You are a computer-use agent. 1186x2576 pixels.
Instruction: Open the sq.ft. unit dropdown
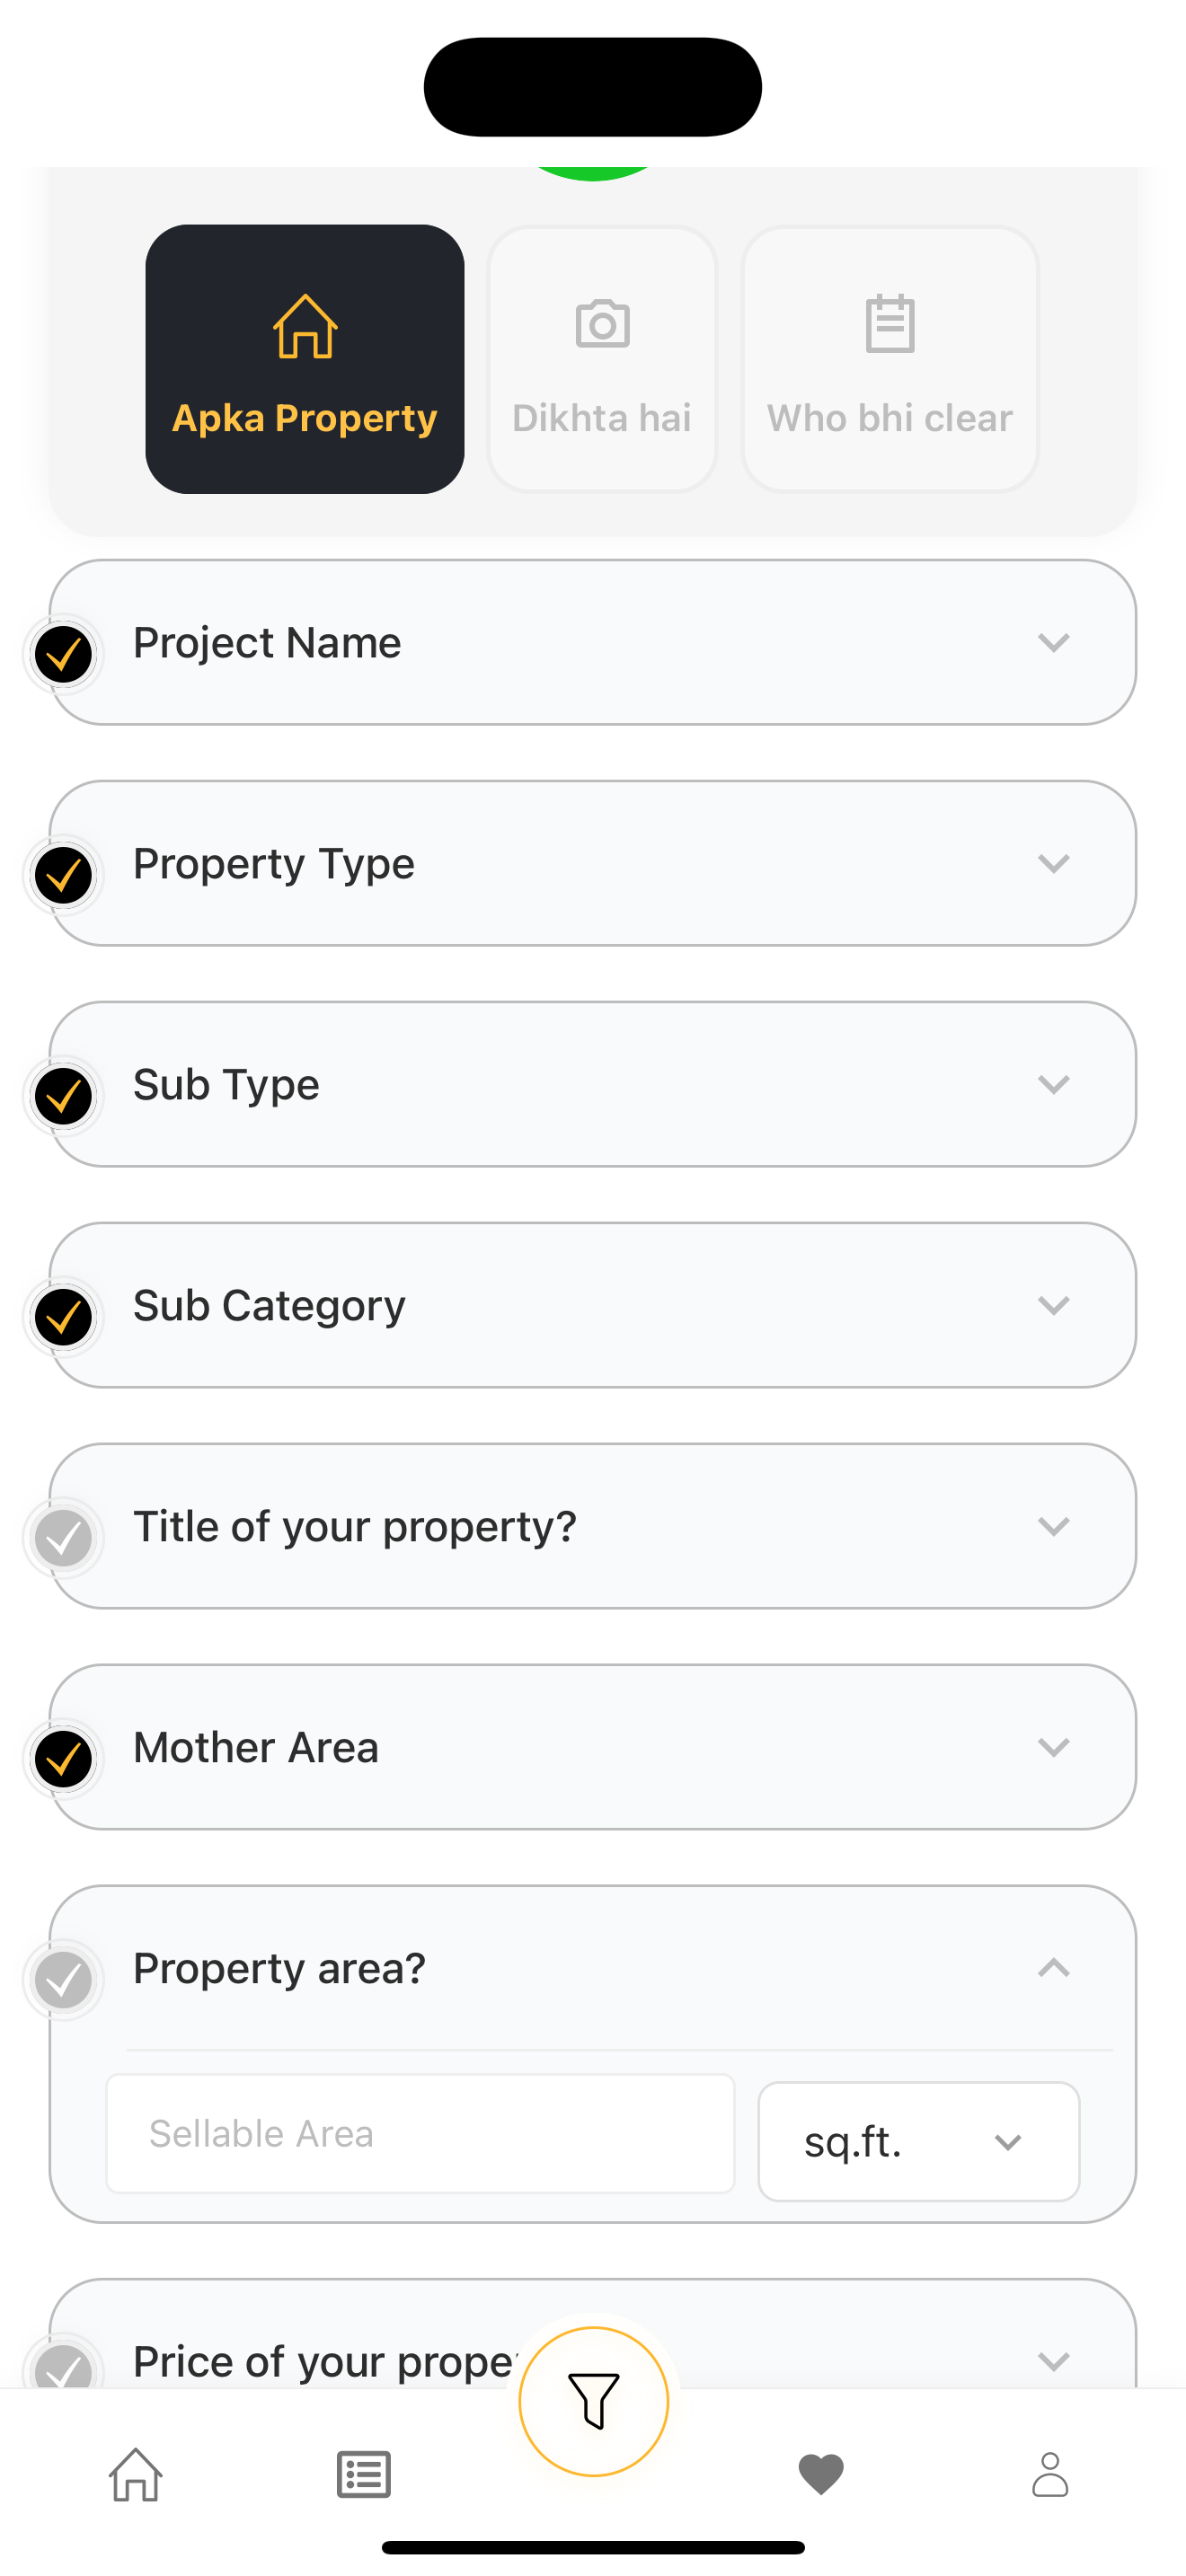pos(918,2141)
